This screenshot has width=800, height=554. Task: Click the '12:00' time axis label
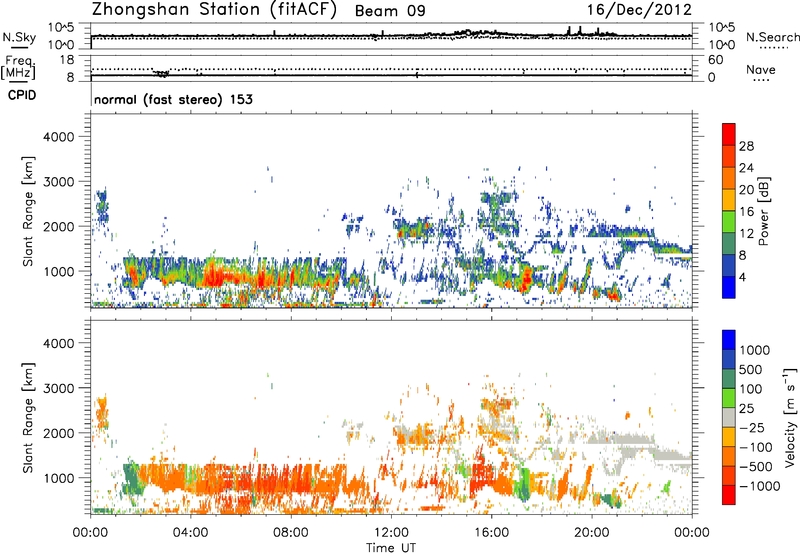click(x=391, y=533)
